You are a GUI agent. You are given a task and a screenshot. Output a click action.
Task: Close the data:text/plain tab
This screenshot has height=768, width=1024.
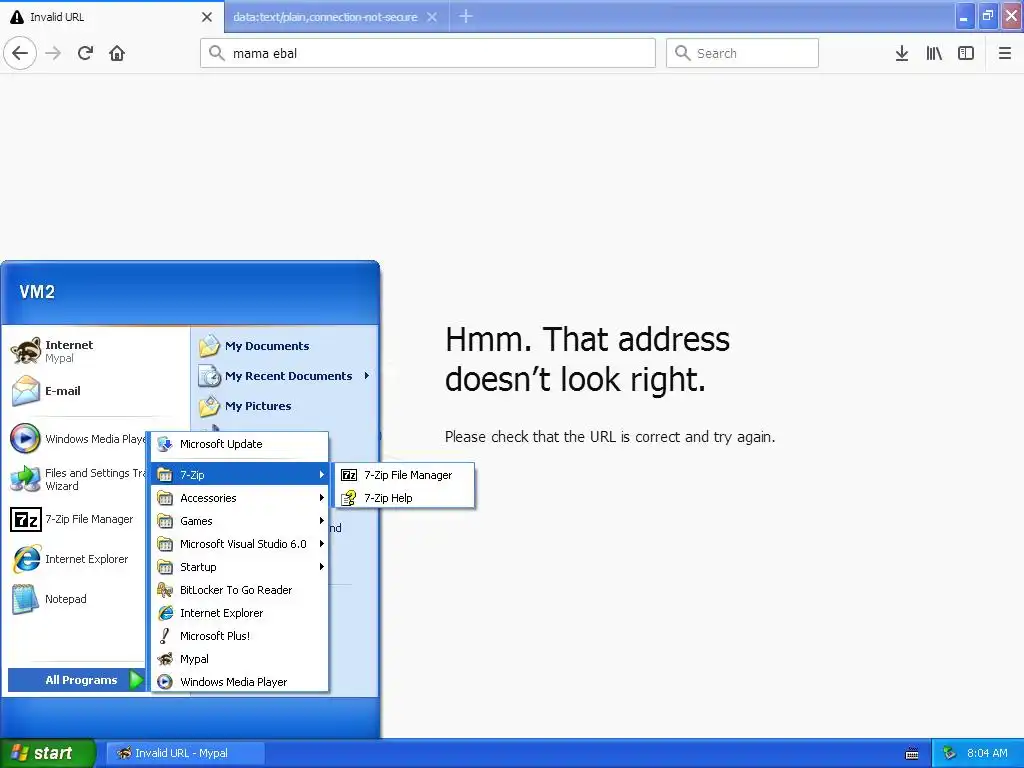(x=432, y=17)
